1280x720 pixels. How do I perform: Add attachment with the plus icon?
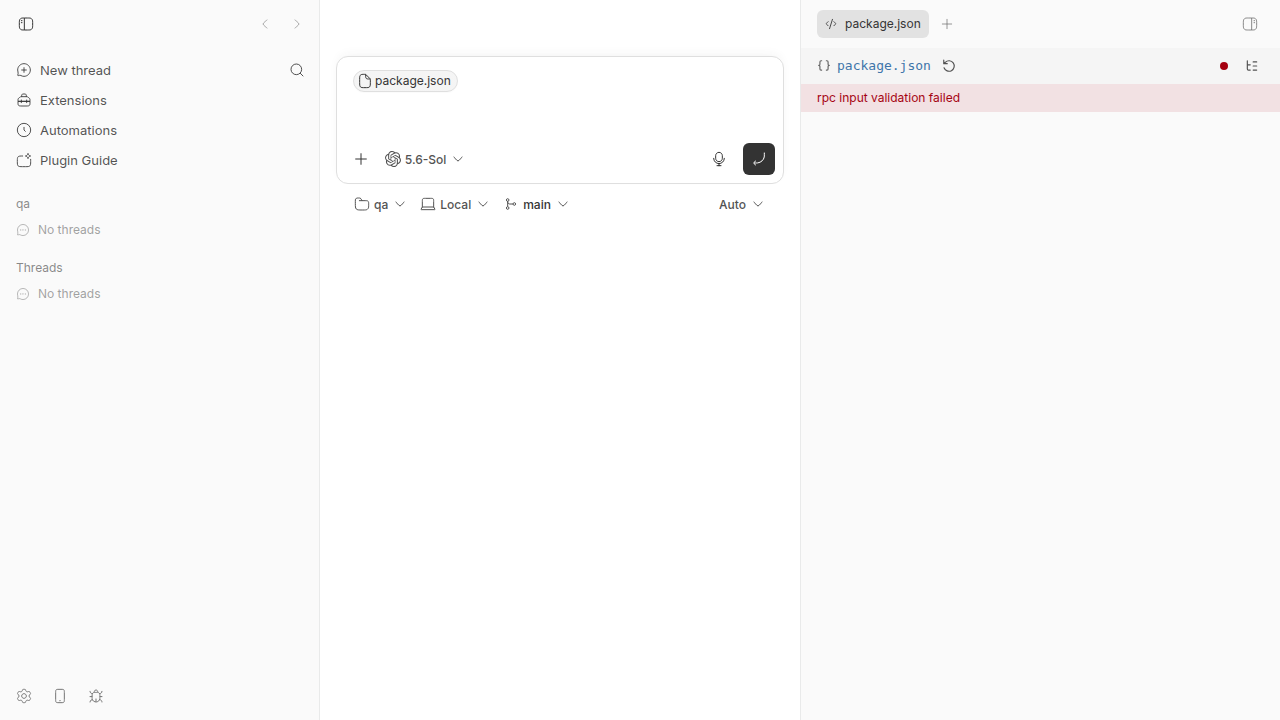[x=361, y=159]
